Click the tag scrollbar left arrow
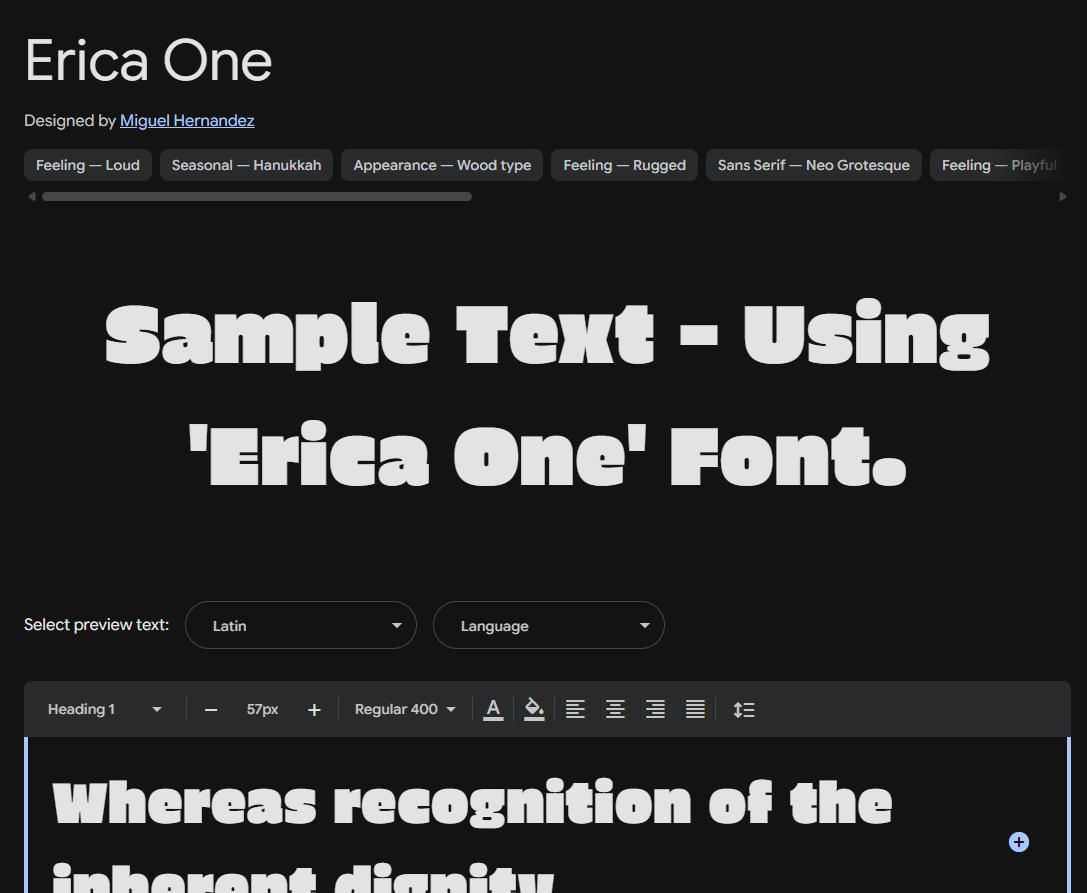The width and height of the screenshot is (1087, 893). [x=31, y=197]
